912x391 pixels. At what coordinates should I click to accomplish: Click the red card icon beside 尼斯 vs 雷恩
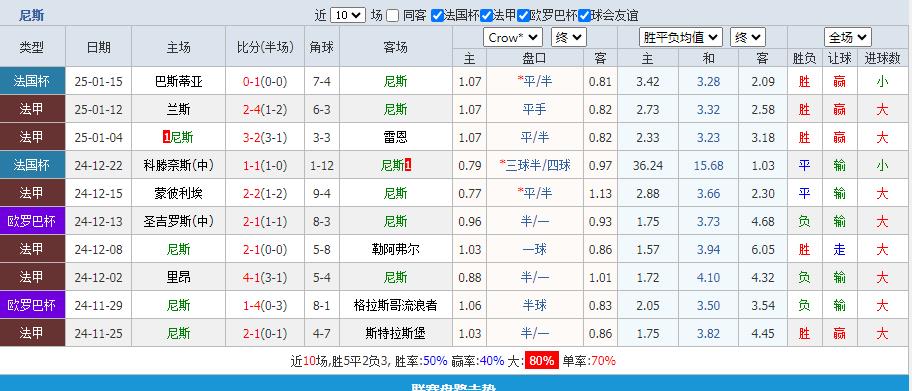(167, 138)
